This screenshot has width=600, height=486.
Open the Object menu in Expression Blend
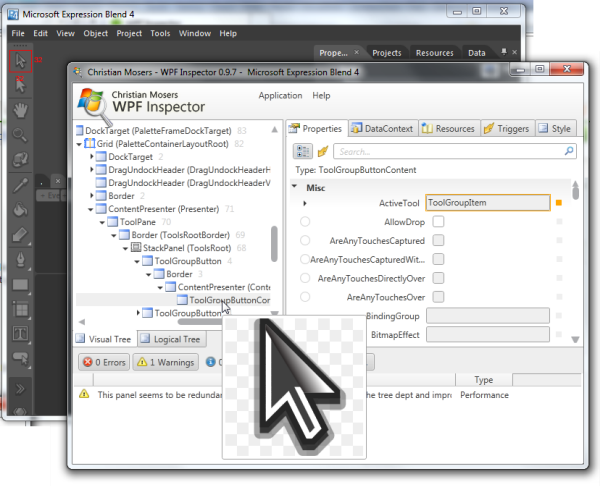pos(96,33)
